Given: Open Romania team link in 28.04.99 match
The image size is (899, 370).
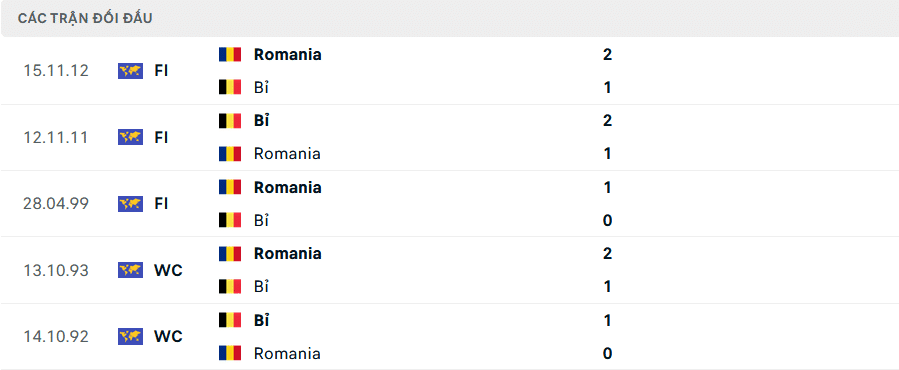Looking at the screenshot, I should (288, 188).
